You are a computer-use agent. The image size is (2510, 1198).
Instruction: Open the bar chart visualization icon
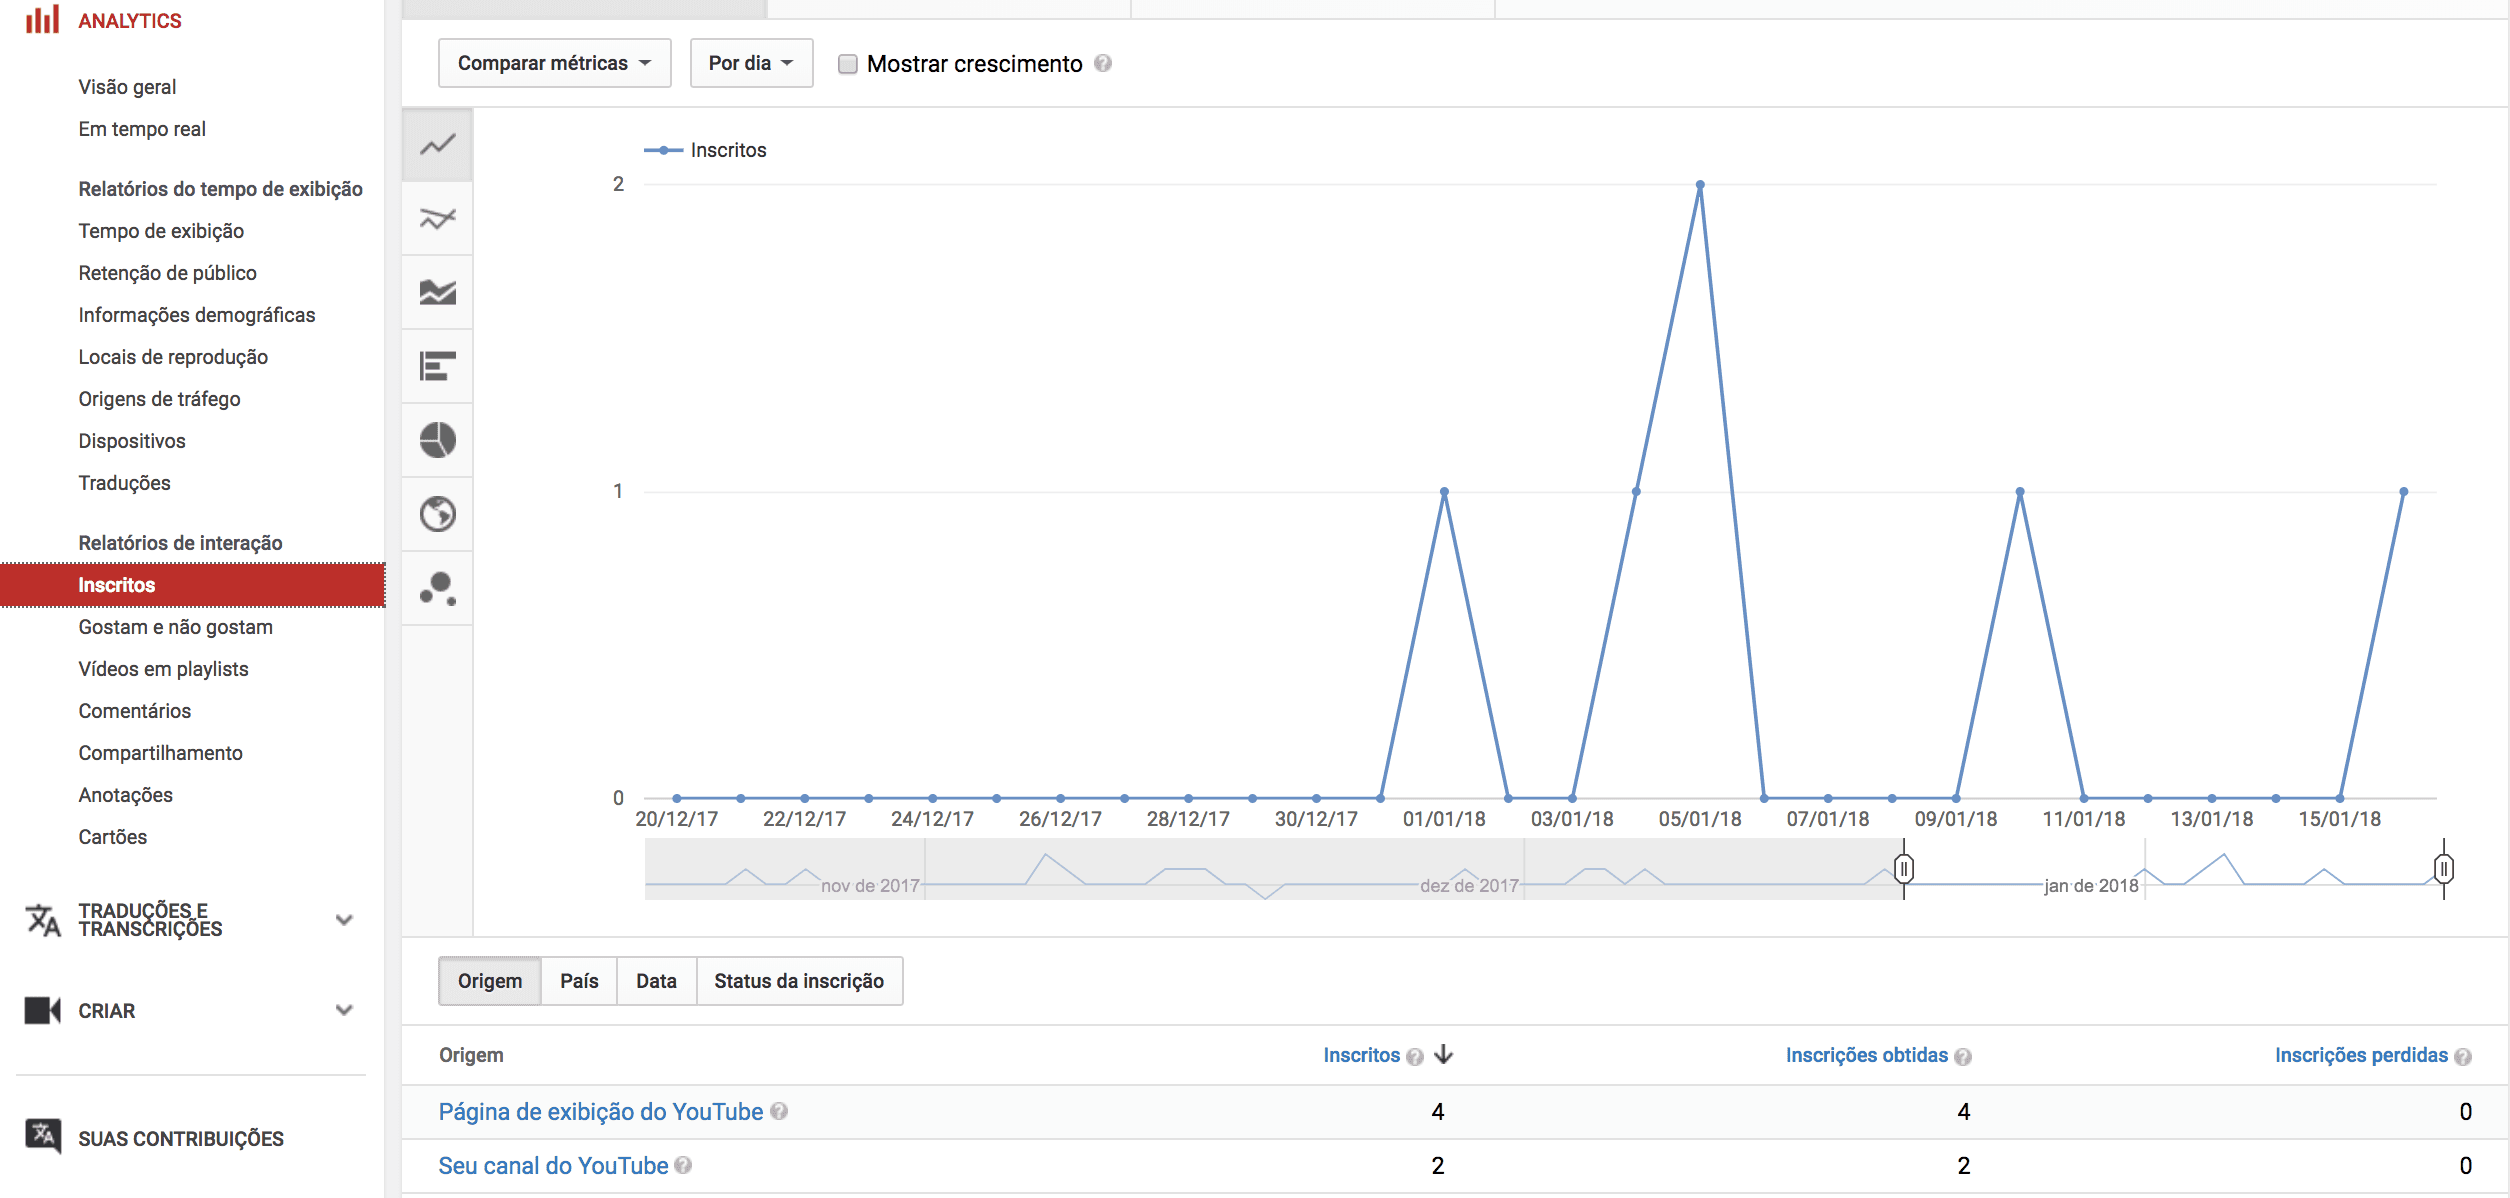[437, 366]
